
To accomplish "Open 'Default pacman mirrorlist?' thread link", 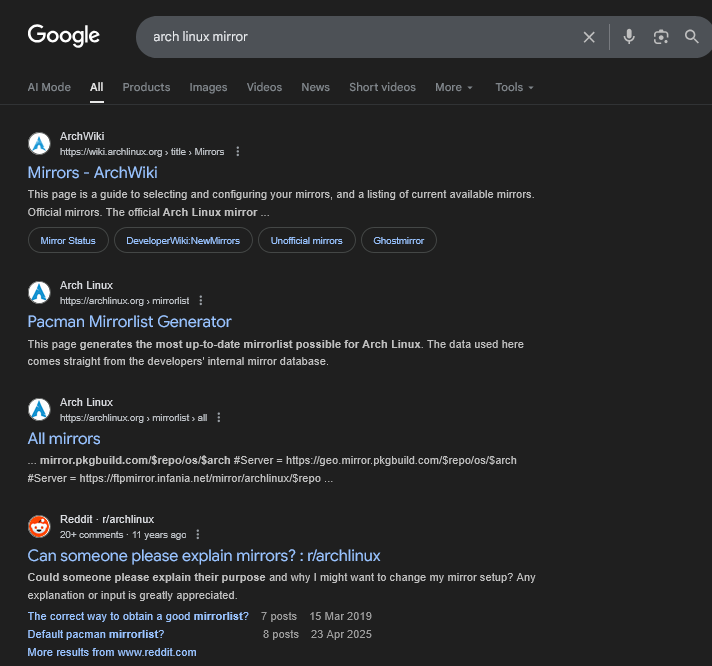I will 96,634.
